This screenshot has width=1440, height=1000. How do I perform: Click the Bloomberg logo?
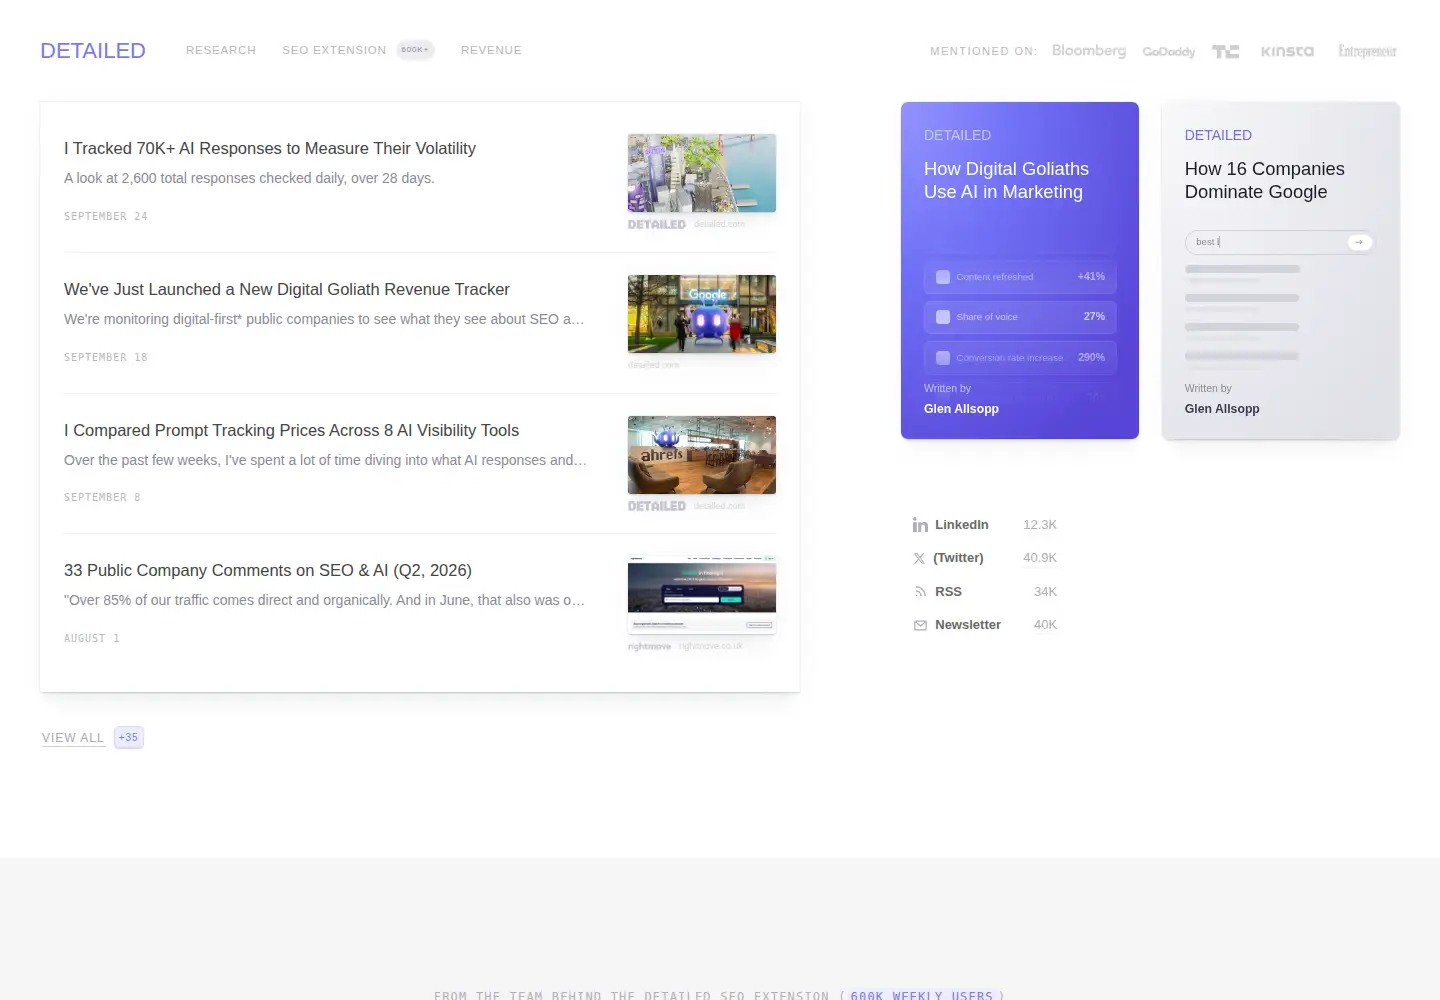pyautogui.click(x=1089, y=50)
